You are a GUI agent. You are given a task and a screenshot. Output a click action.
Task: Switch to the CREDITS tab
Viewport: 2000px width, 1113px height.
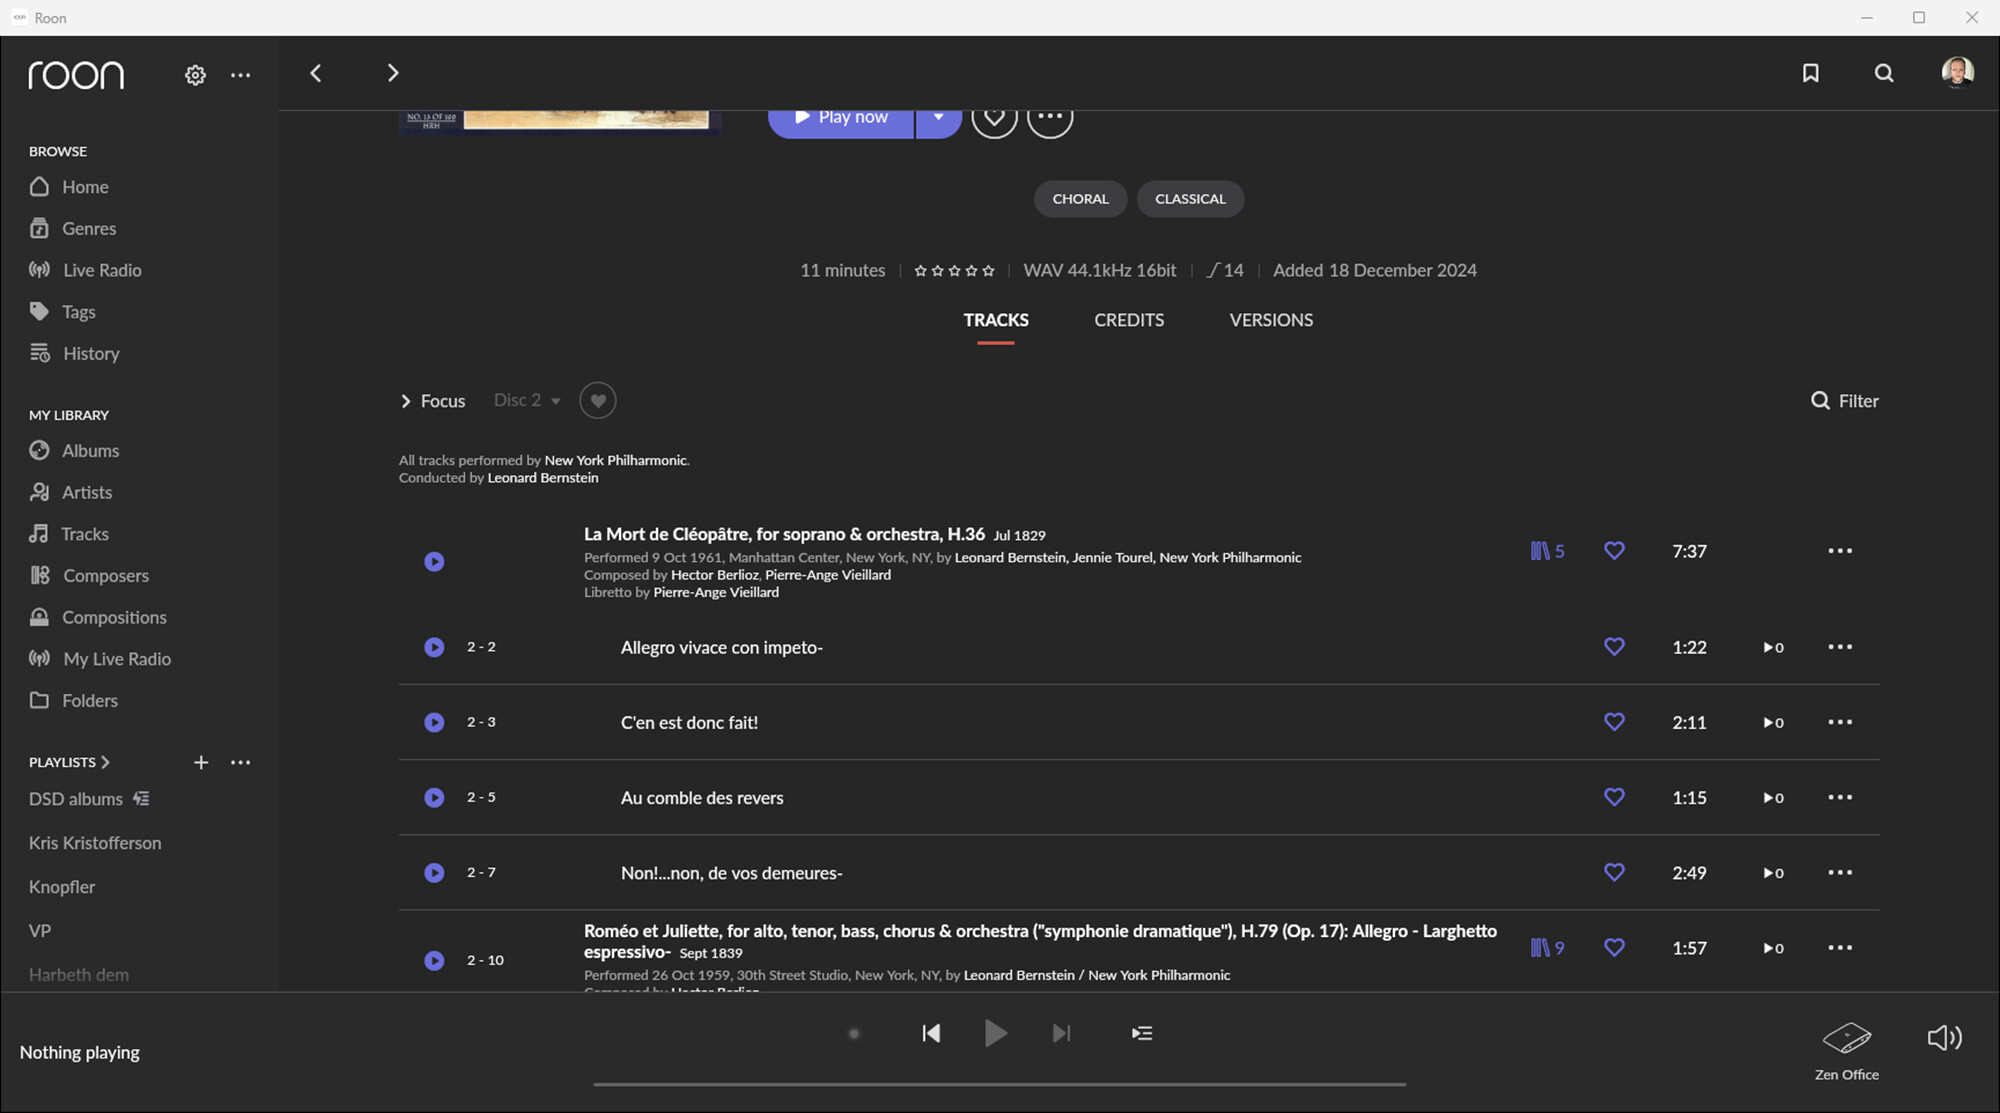click(x=1129, y=320)
